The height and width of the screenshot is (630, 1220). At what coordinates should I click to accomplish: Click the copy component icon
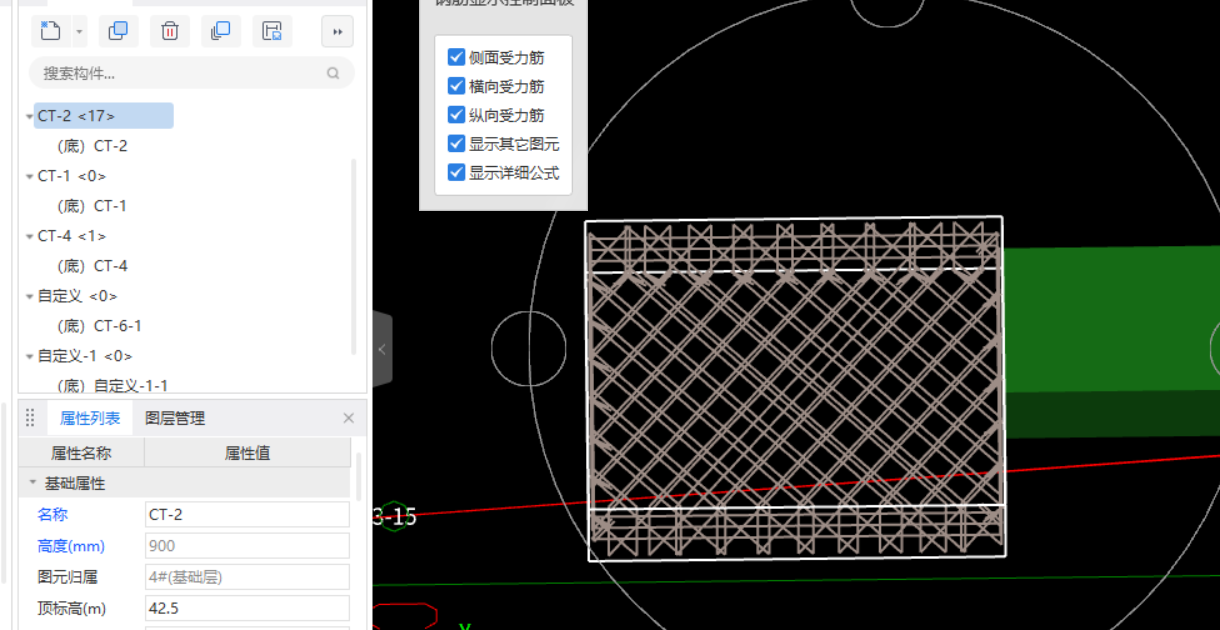(118, 31)
